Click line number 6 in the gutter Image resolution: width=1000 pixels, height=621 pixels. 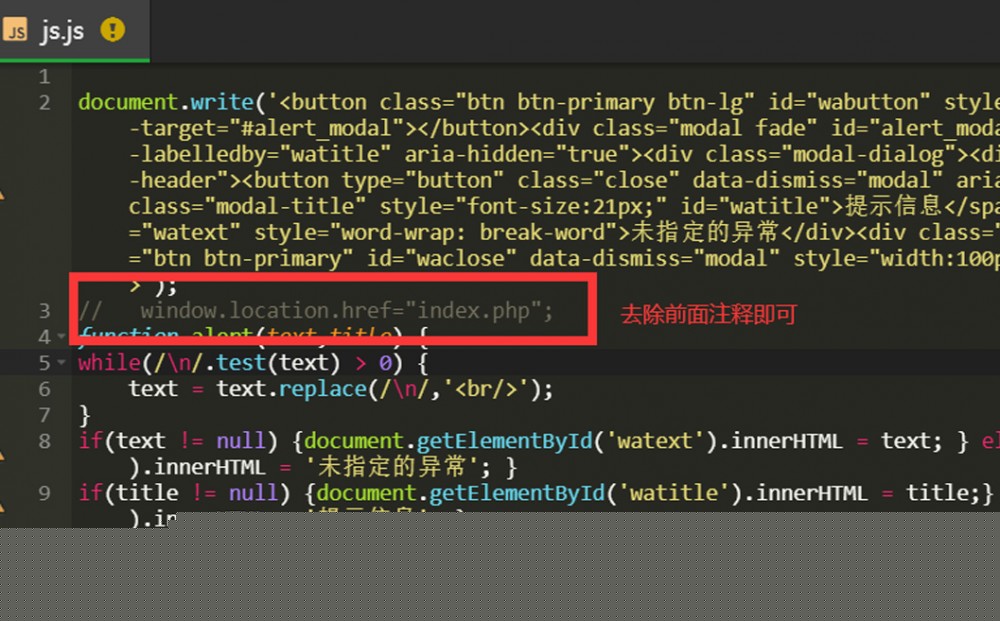[43, 389]
